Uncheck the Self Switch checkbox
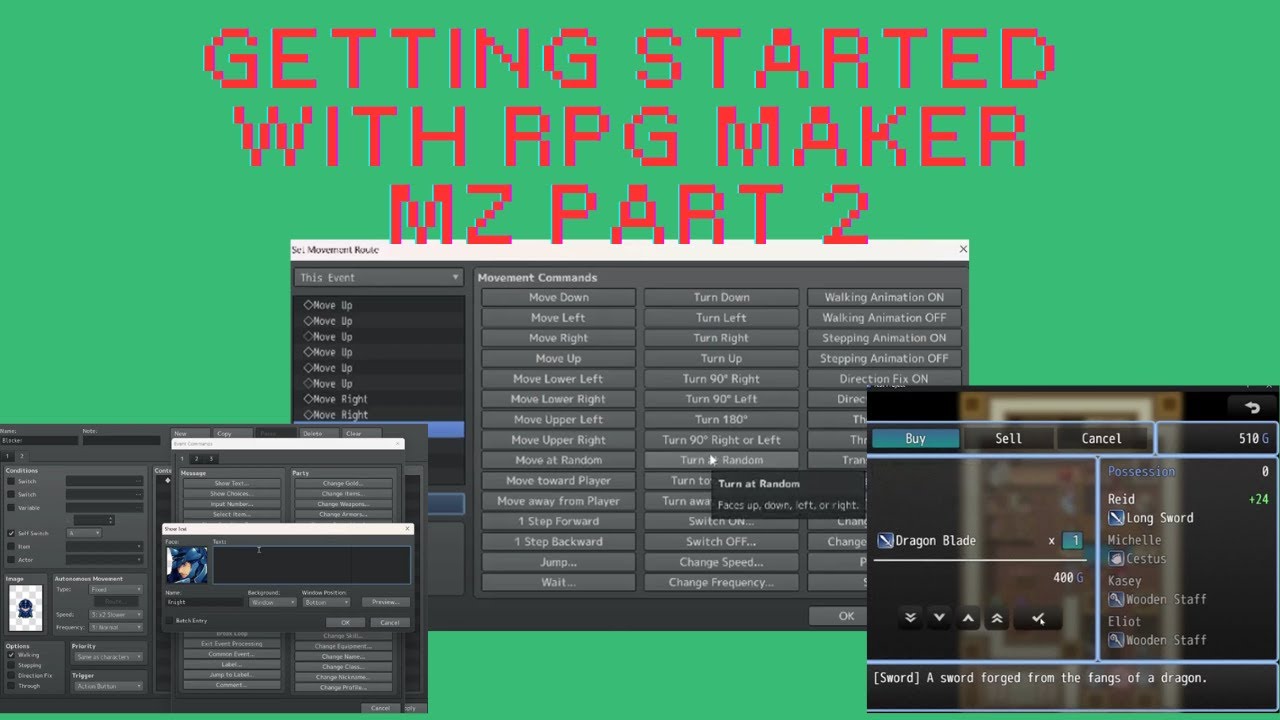 [11, 533]
